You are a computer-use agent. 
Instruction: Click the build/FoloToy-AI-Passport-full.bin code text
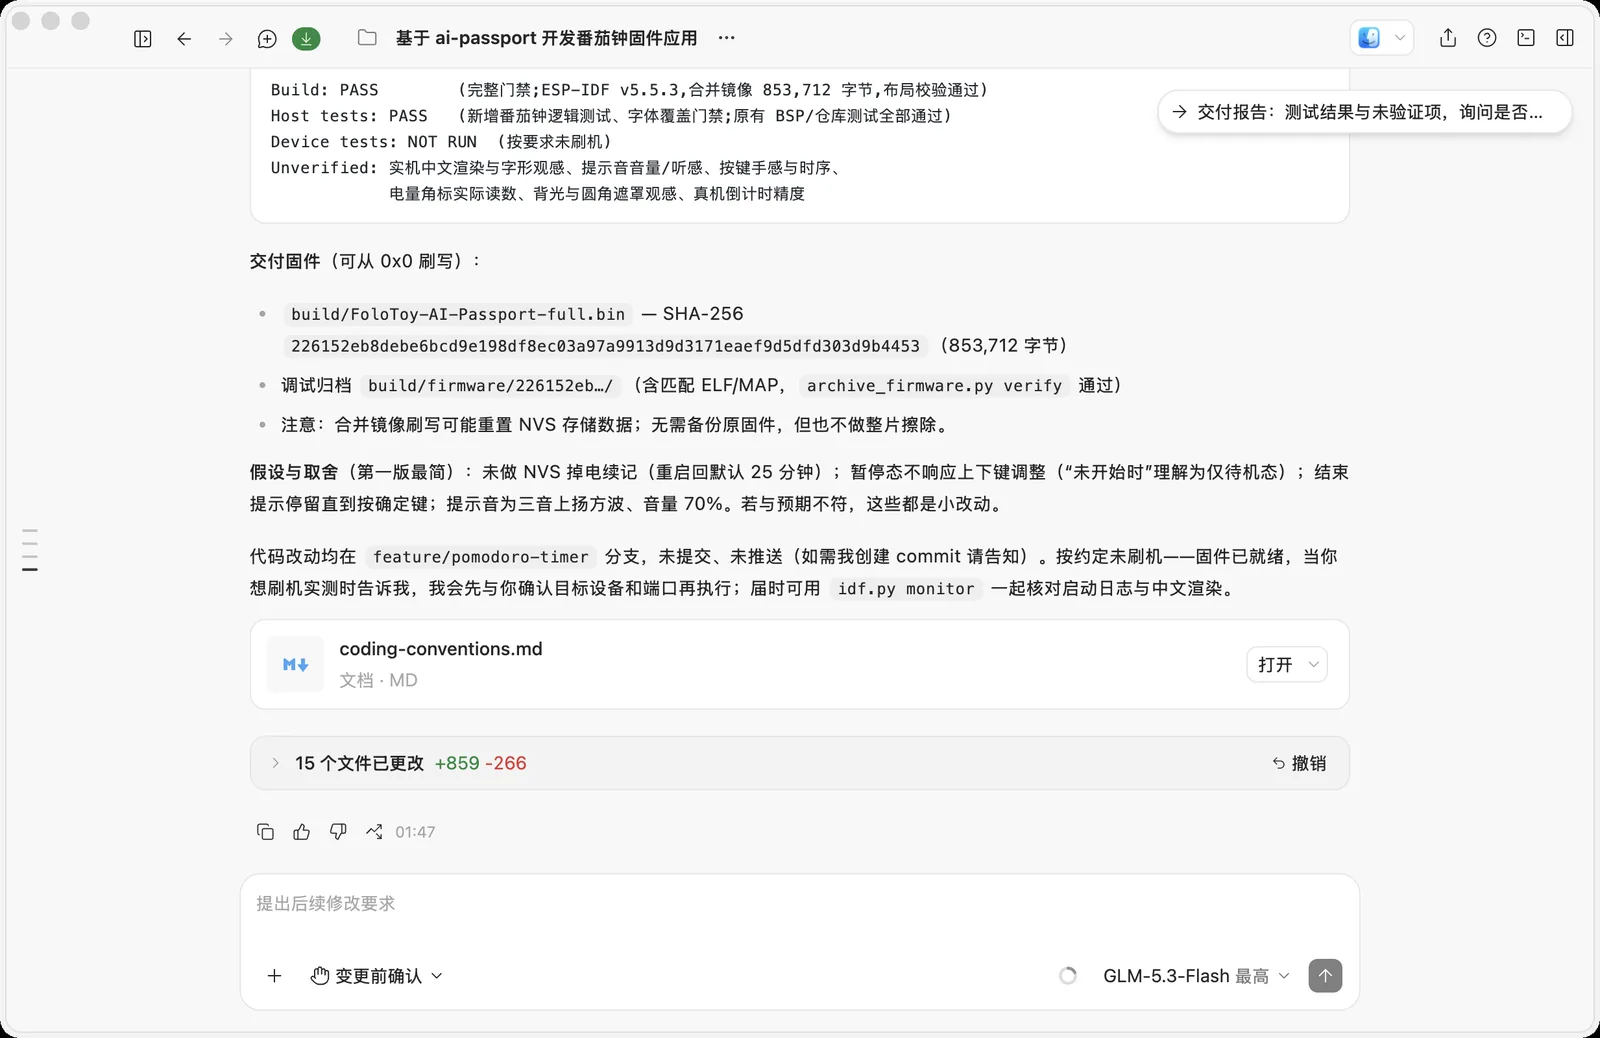click(458, 314)
